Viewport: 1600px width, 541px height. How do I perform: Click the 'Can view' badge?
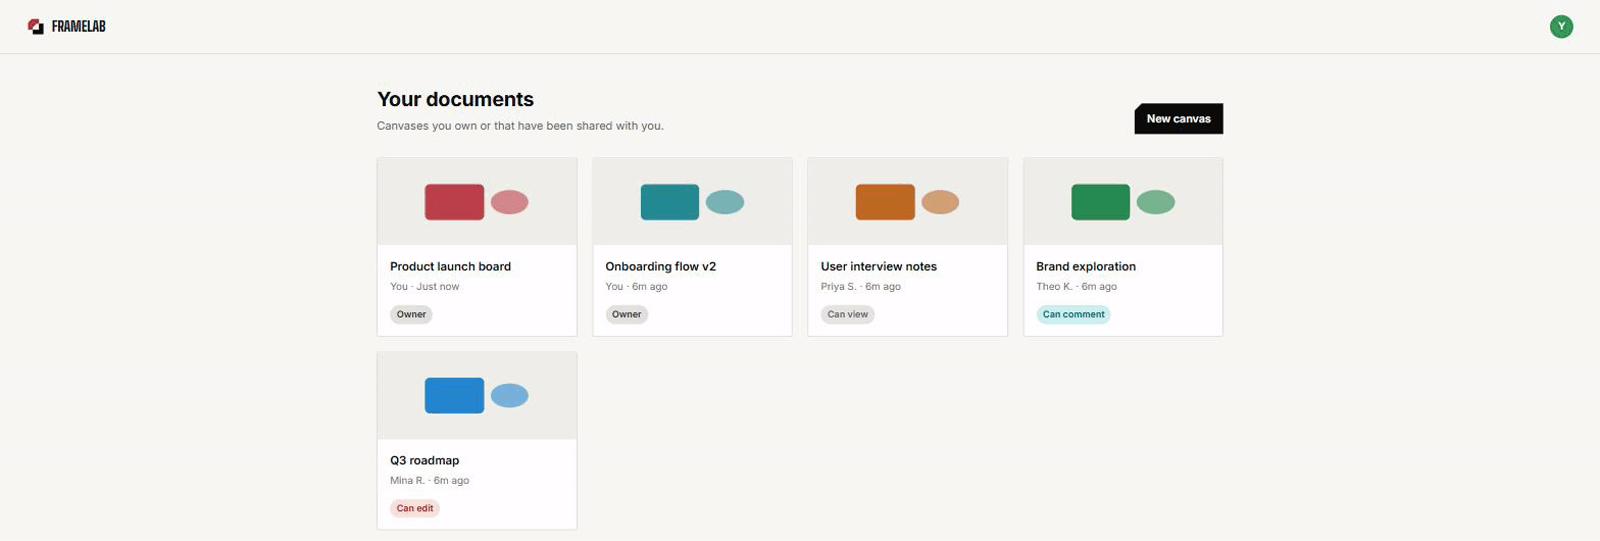click(848, 314)
